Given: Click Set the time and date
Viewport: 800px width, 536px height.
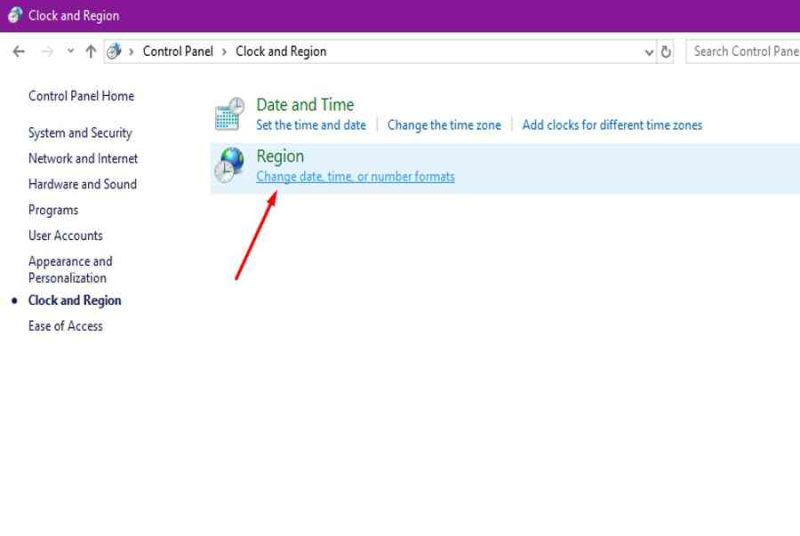Looking at the screenshot, I should point(311,125).
